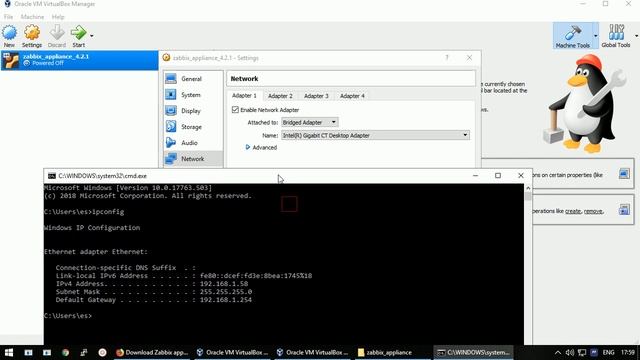640x360 pixels.
Task: Open the Storage settings category
Action: (x=193, y=127)
